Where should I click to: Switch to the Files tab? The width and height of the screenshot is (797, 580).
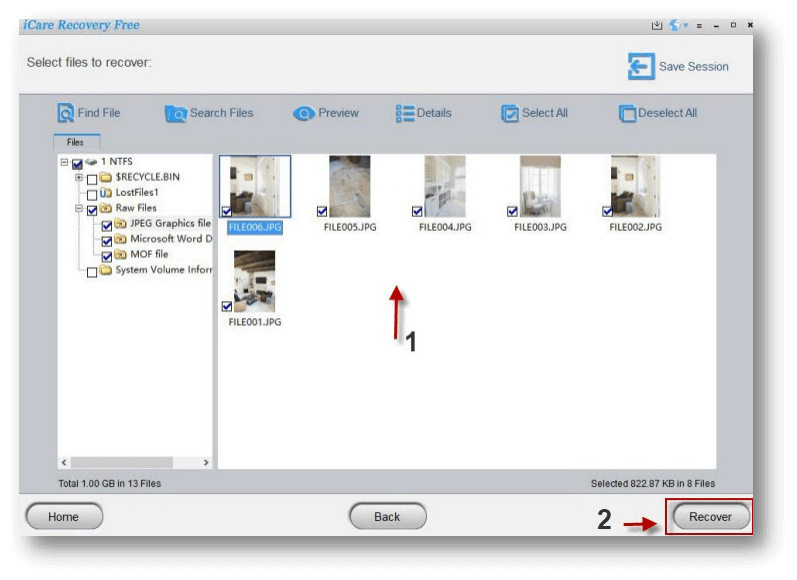(76, 142)
